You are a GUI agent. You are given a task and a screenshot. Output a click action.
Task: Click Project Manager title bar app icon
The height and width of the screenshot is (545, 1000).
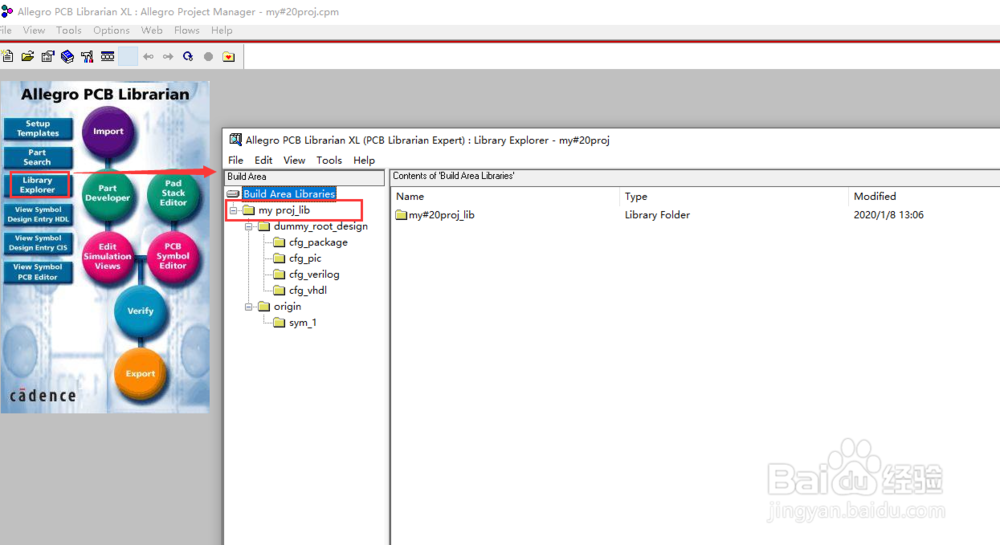pyautogui.click(x=7, y=11)
